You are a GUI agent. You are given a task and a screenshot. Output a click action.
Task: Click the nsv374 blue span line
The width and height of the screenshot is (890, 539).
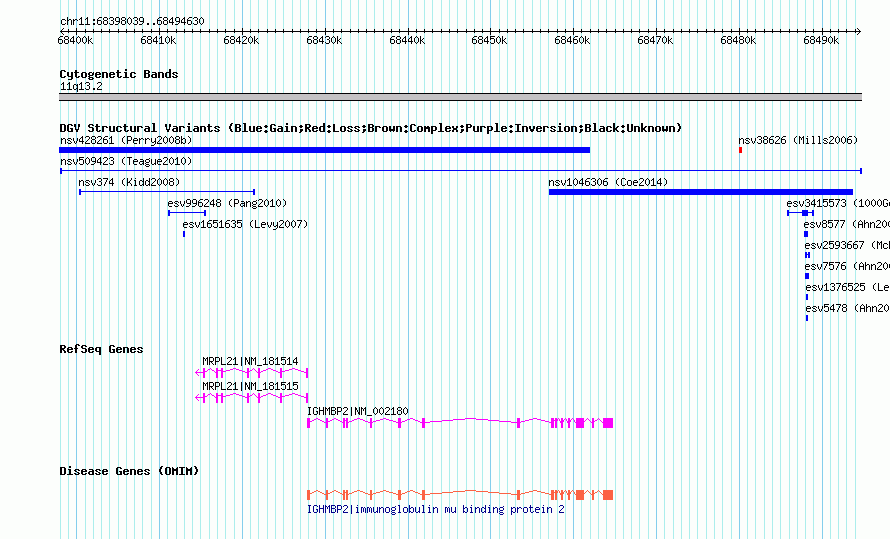tap(167, 192)
